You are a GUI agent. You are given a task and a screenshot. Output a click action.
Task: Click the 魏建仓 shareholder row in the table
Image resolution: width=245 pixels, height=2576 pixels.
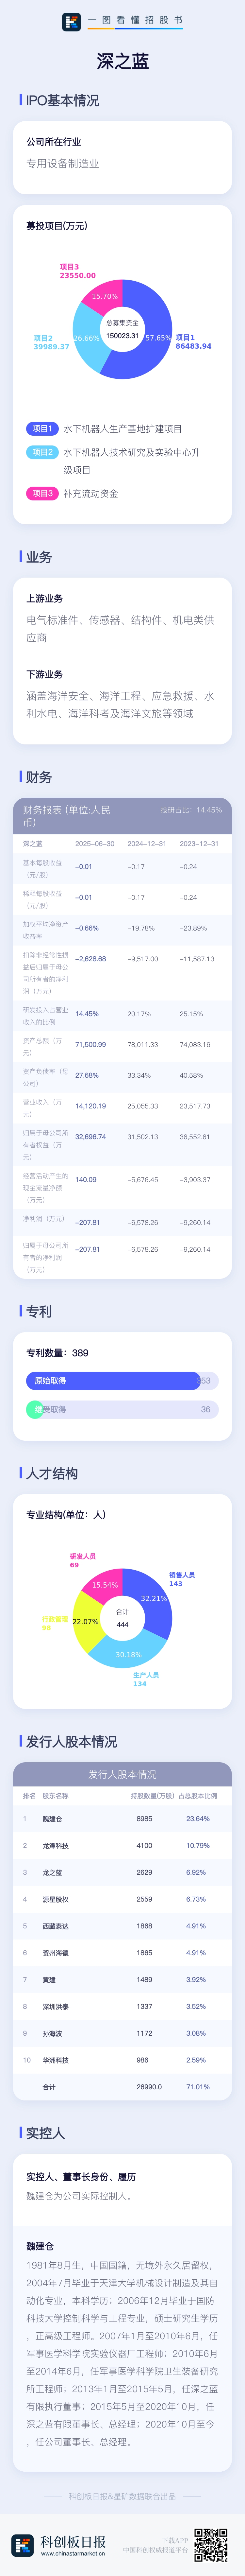click(122, 1819)
